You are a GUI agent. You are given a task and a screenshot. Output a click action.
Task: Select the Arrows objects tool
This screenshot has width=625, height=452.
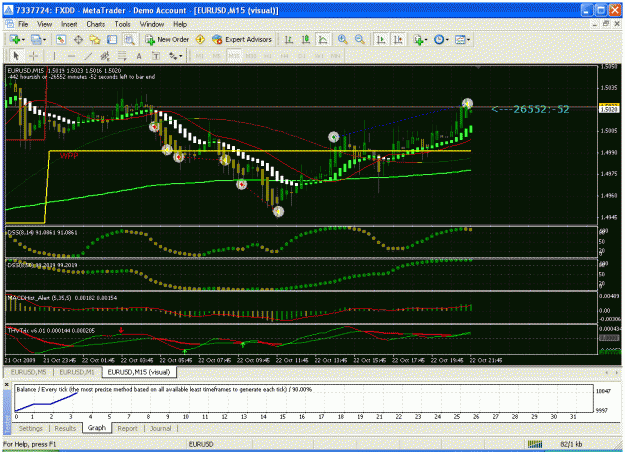[173, 56]
